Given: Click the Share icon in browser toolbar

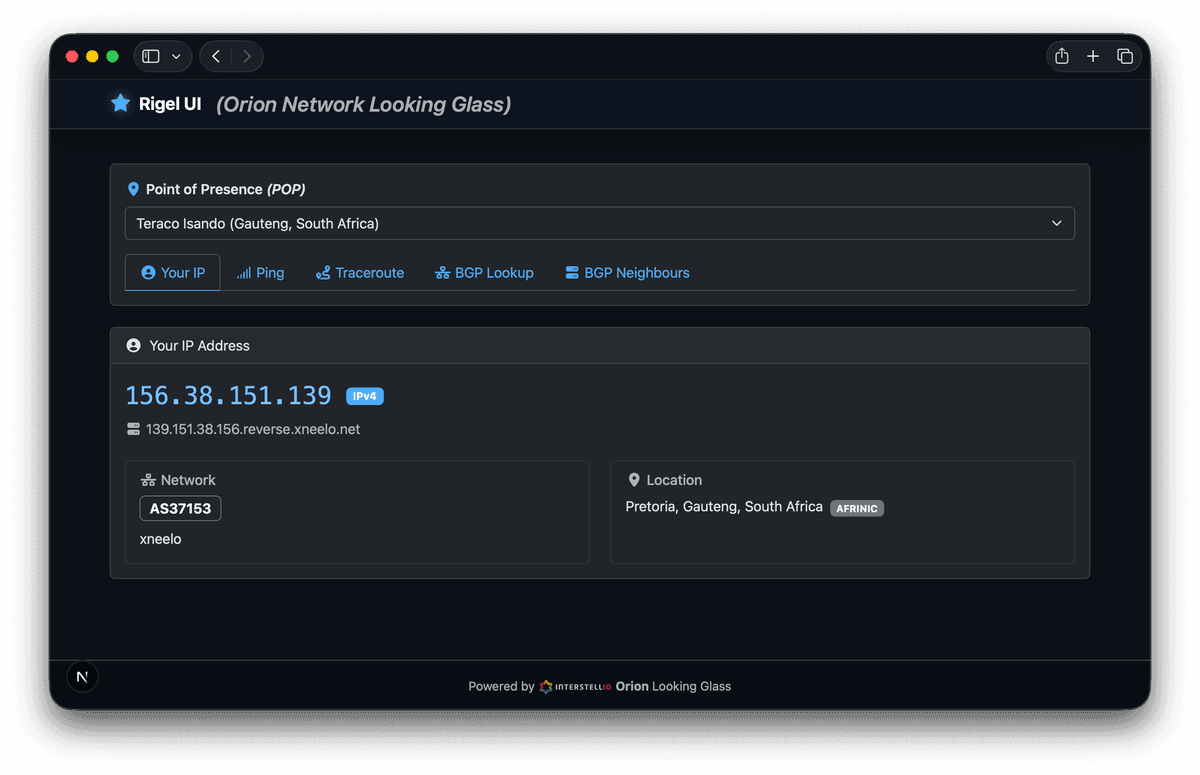Looking at the screenshot, I should 1062,57.
